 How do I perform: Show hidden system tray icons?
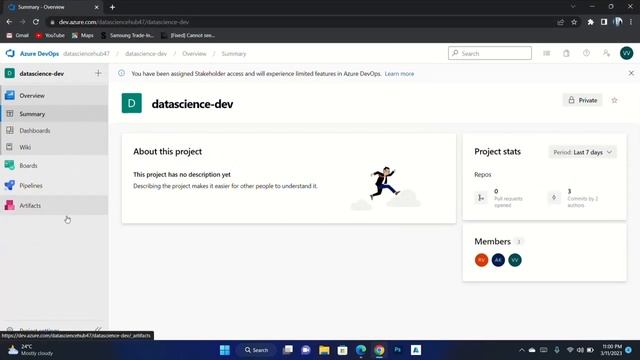point(521,350)
